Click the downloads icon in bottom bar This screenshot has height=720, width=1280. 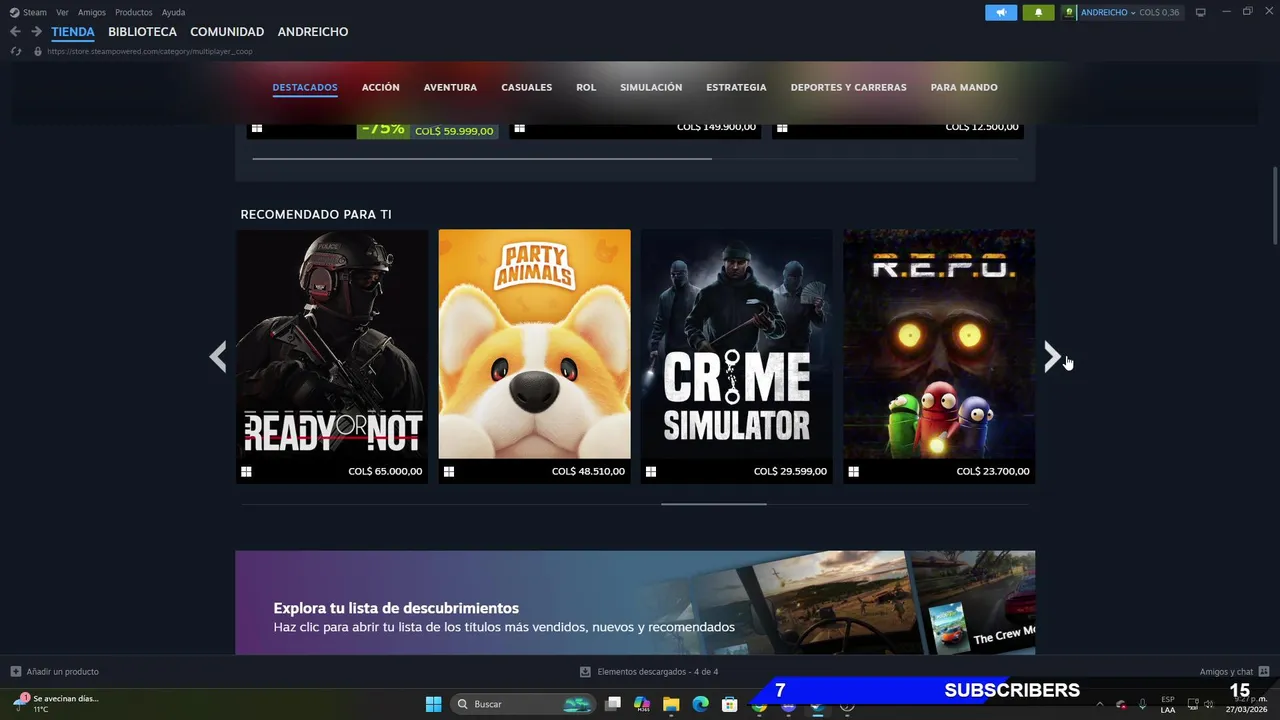(x=585, y=672)
